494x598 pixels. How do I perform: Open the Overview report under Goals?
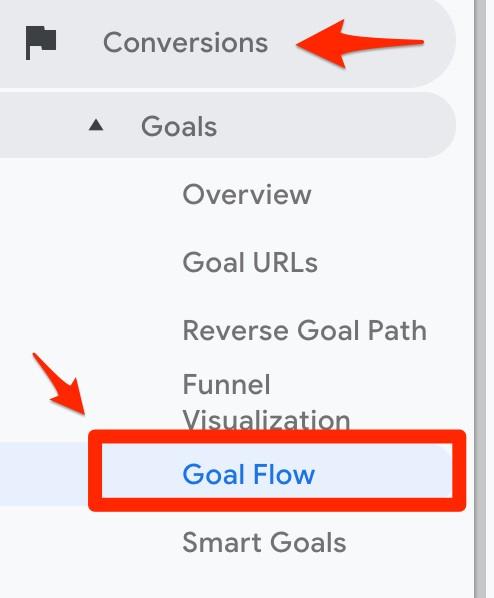click(247, 195)
